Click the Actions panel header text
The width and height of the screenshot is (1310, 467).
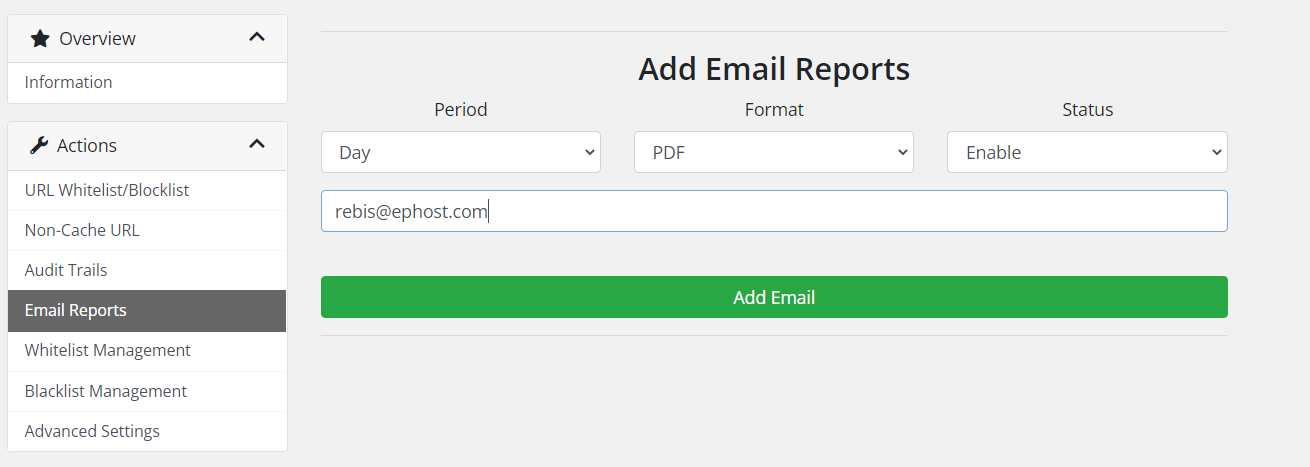[x=87, y=146]
